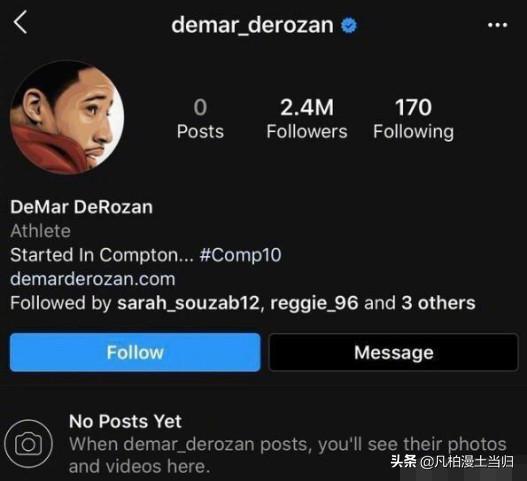View the 170 Following list

[x=413, y=119]
